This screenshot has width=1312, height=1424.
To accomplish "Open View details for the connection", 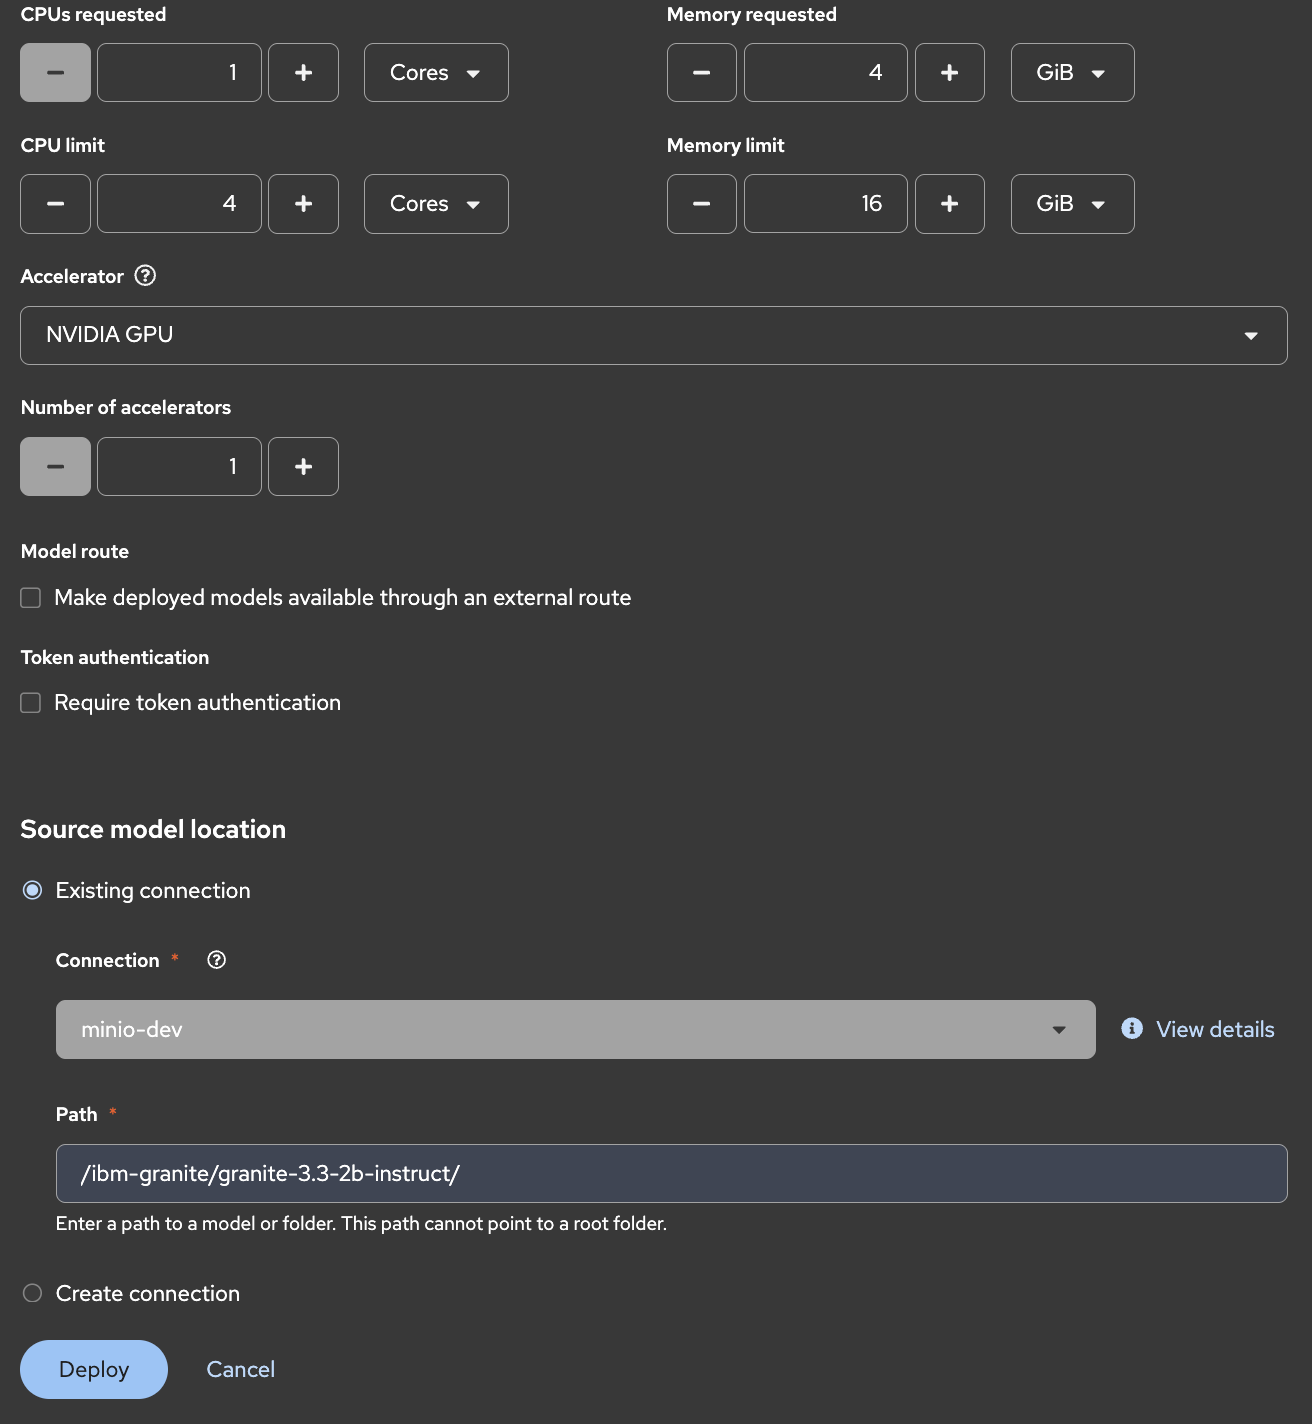I will (1214, 1030).
